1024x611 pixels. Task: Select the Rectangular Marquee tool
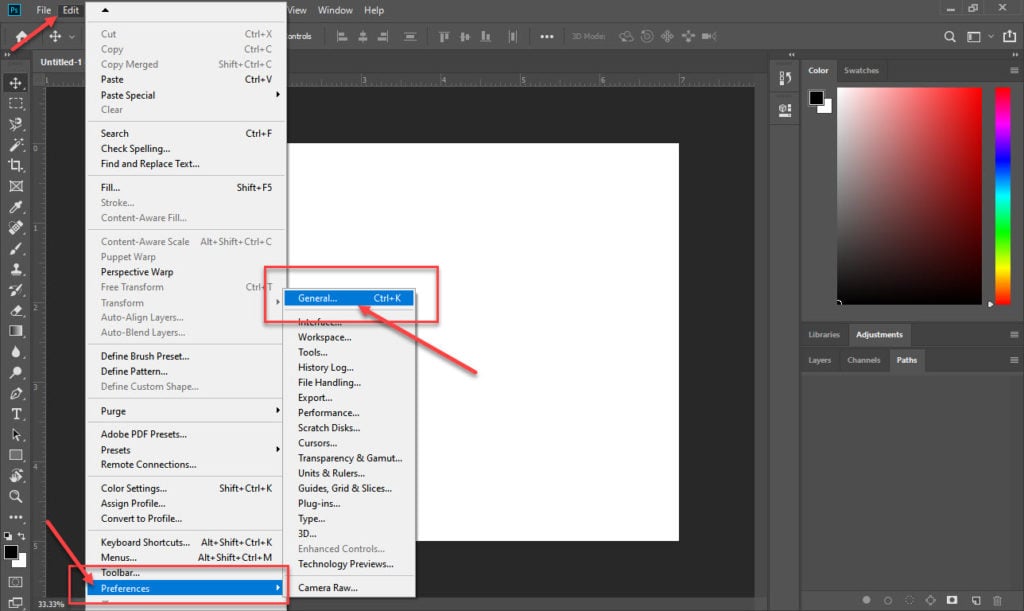pos(16,104)
